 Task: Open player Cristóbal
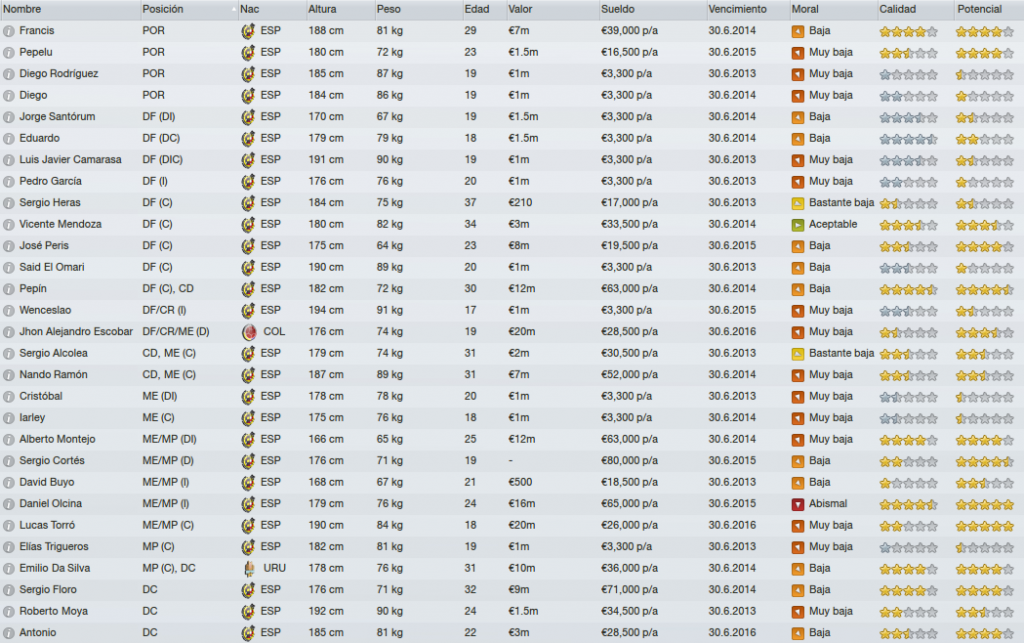click(40, 396)
